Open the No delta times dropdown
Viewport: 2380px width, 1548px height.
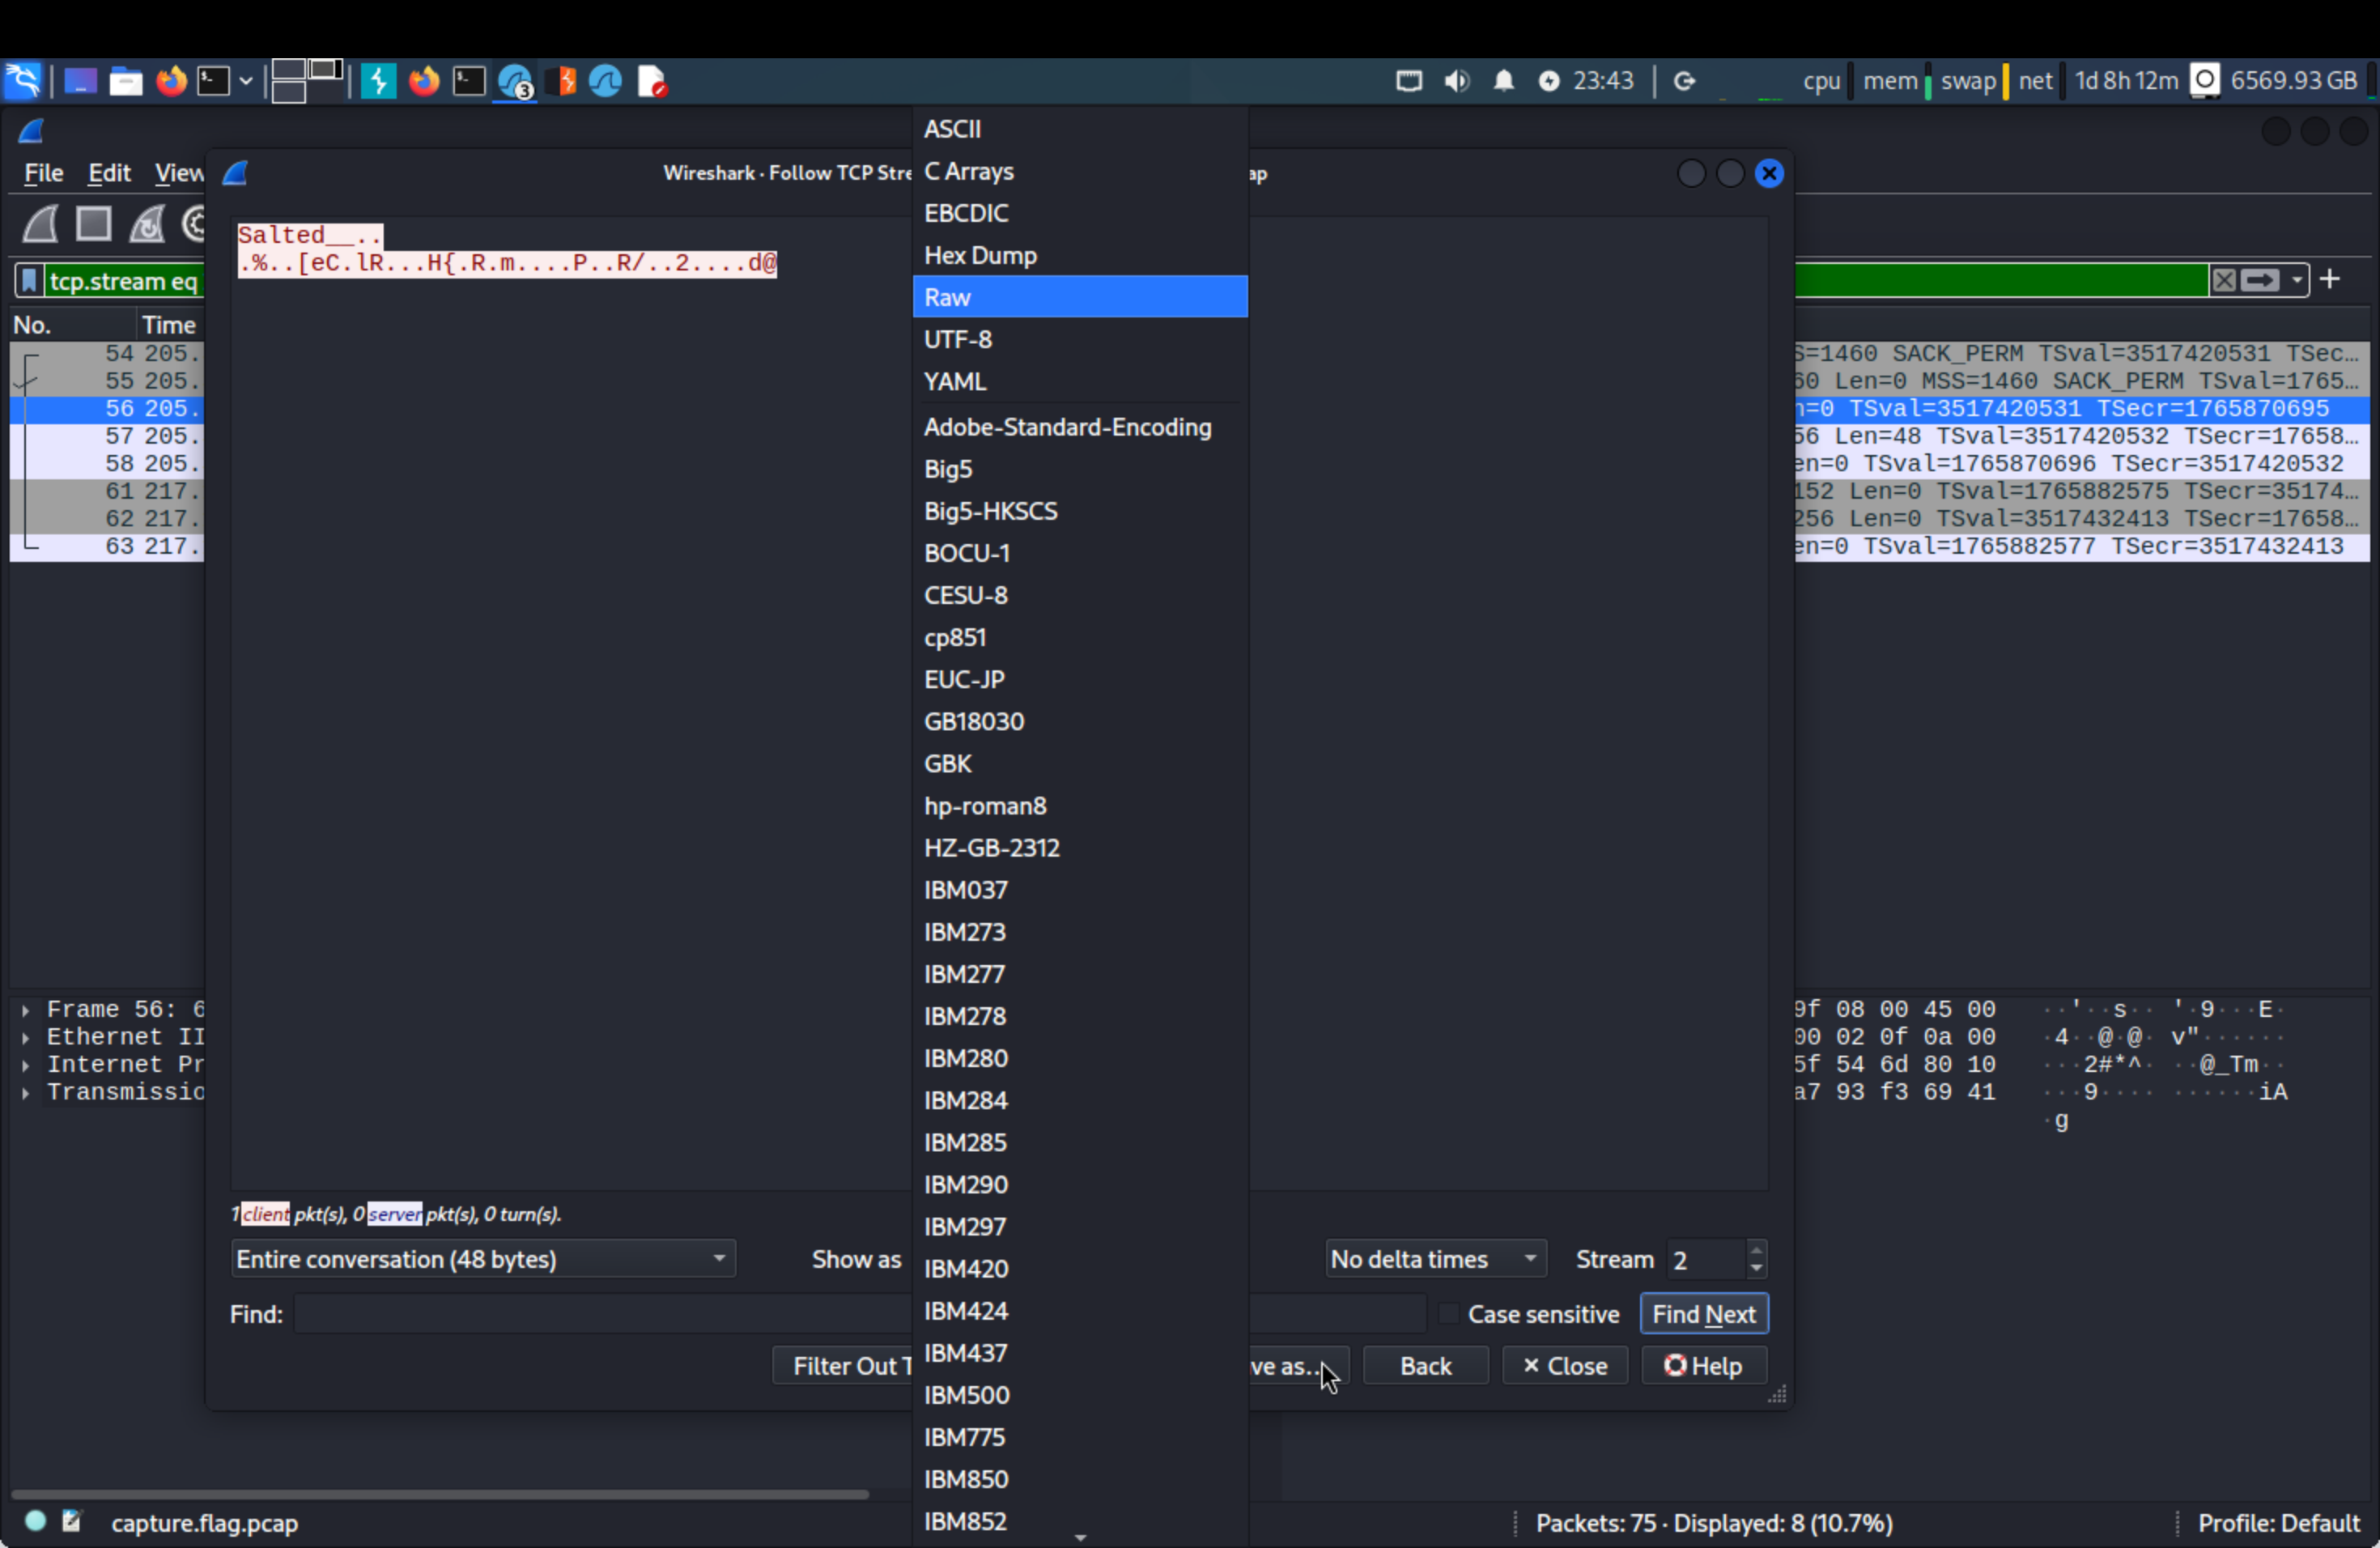click(1436, 1259)
